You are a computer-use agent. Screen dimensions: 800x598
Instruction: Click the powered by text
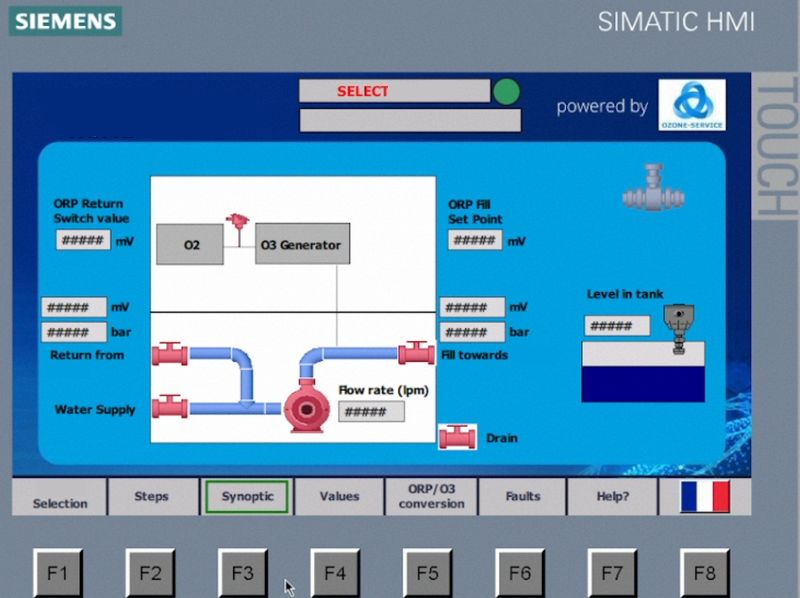[x=602, y=107]
